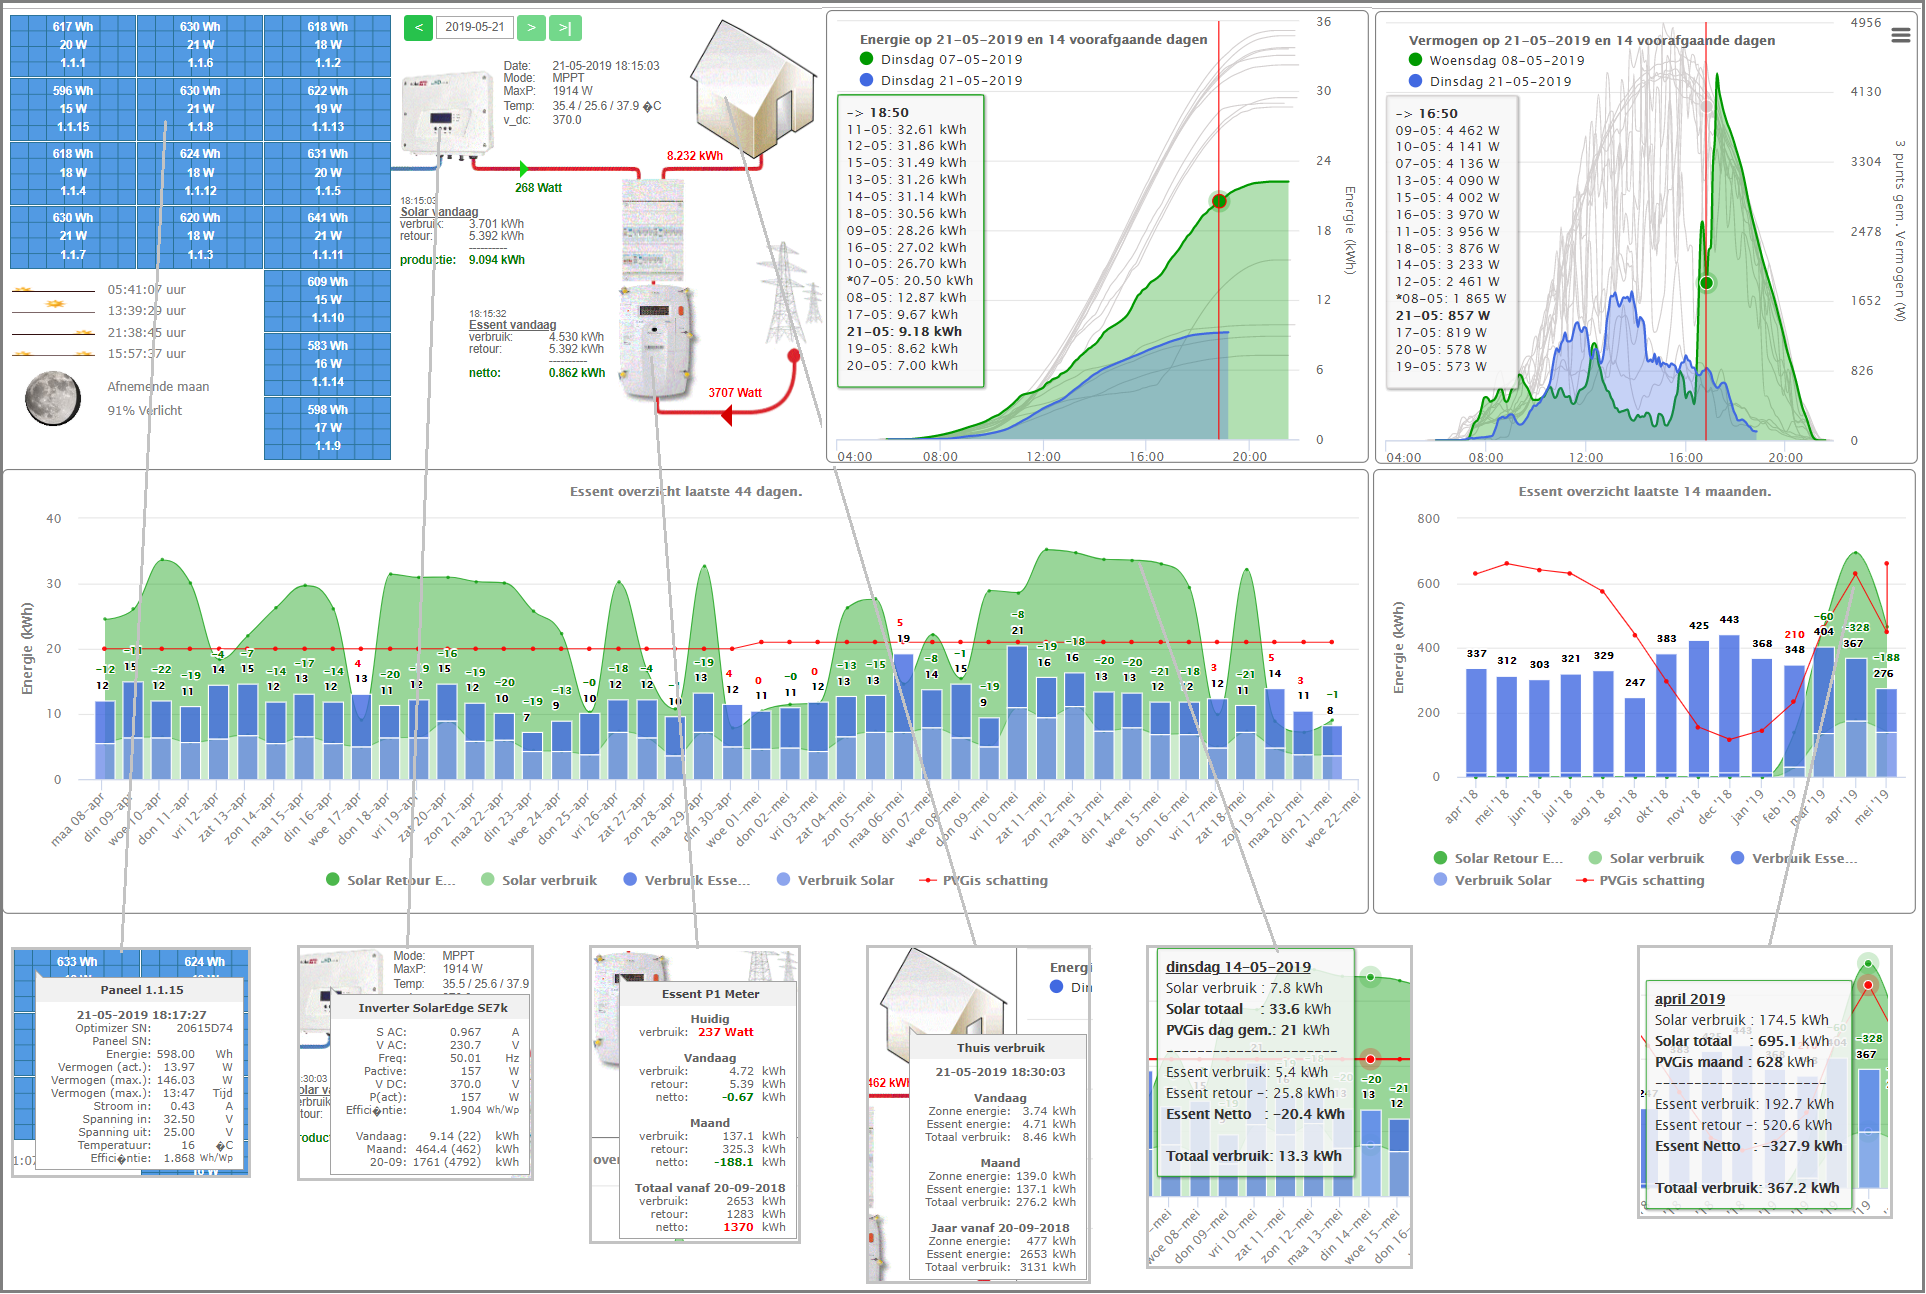Go to previous day with < button
This screenshot has height=1294, width=1926.
click(x=418, y=28)
